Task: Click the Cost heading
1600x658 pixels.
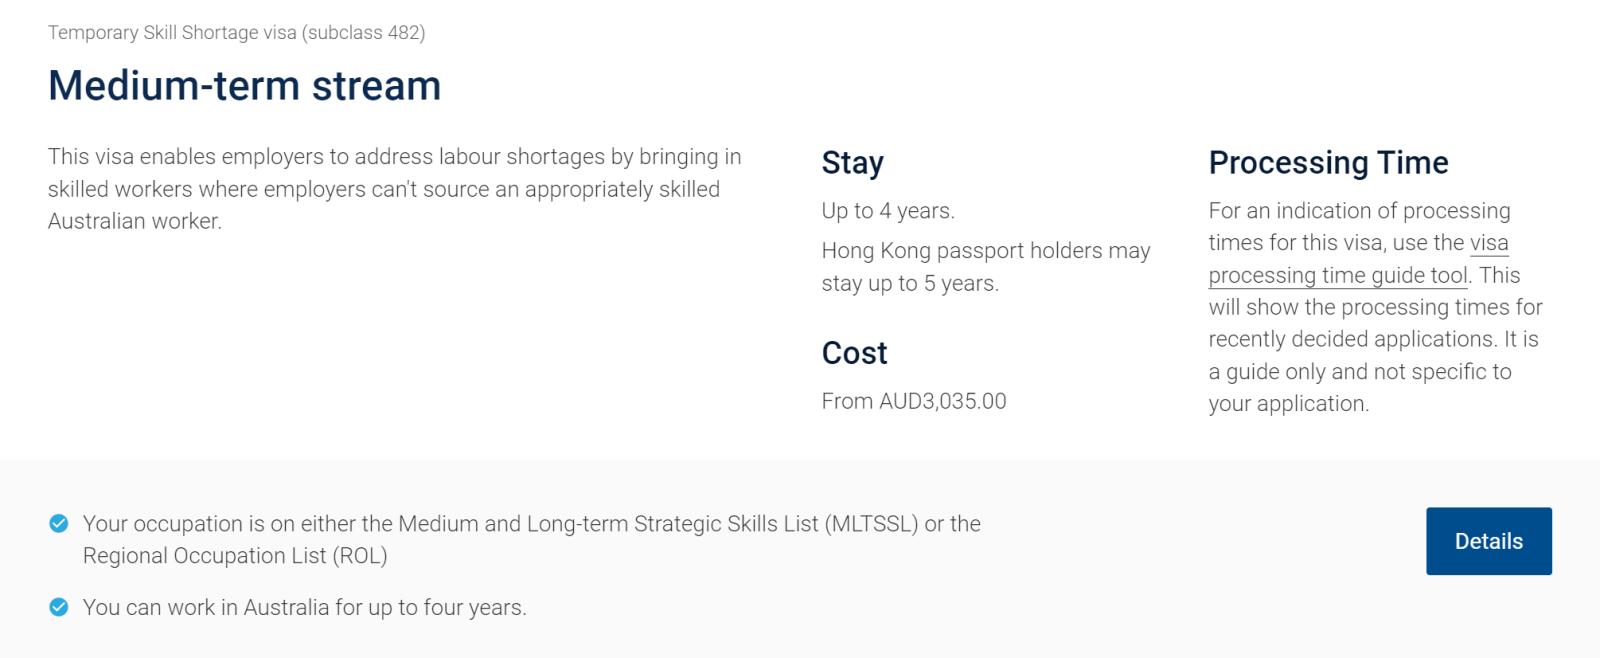Action: 854,353
